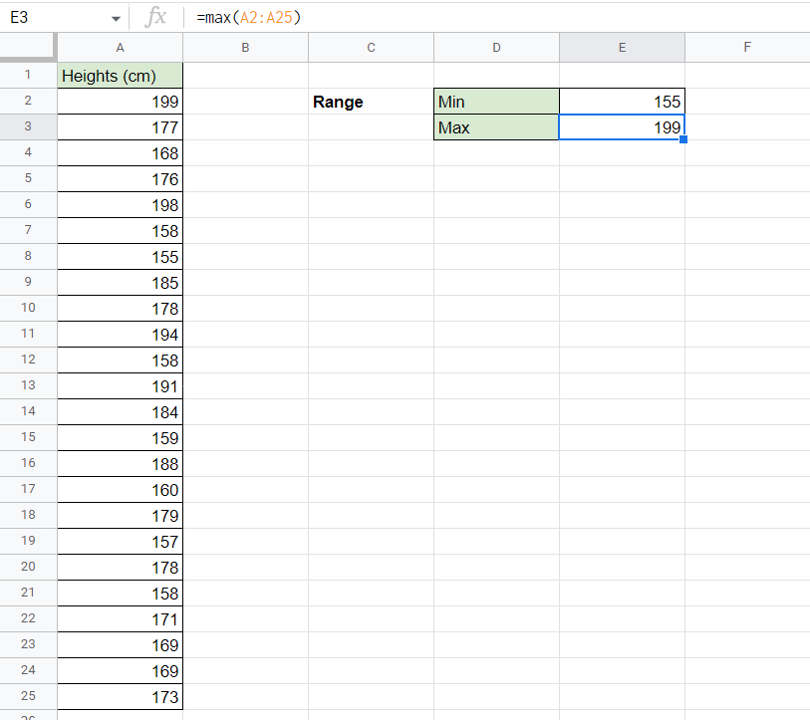Select row 20 header
Image resolution: width=810 pixels, height=720 pixels.
click(28, 567)
